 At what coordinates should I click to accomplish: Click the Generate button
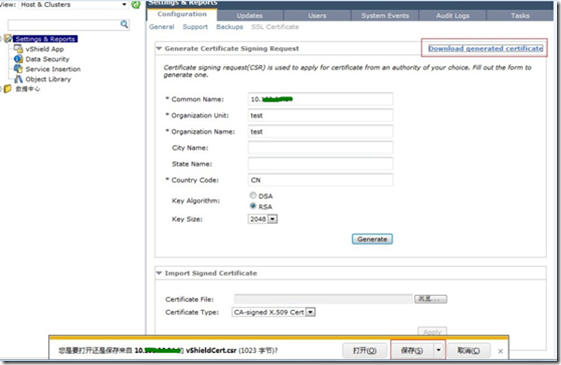coord(372,239)
